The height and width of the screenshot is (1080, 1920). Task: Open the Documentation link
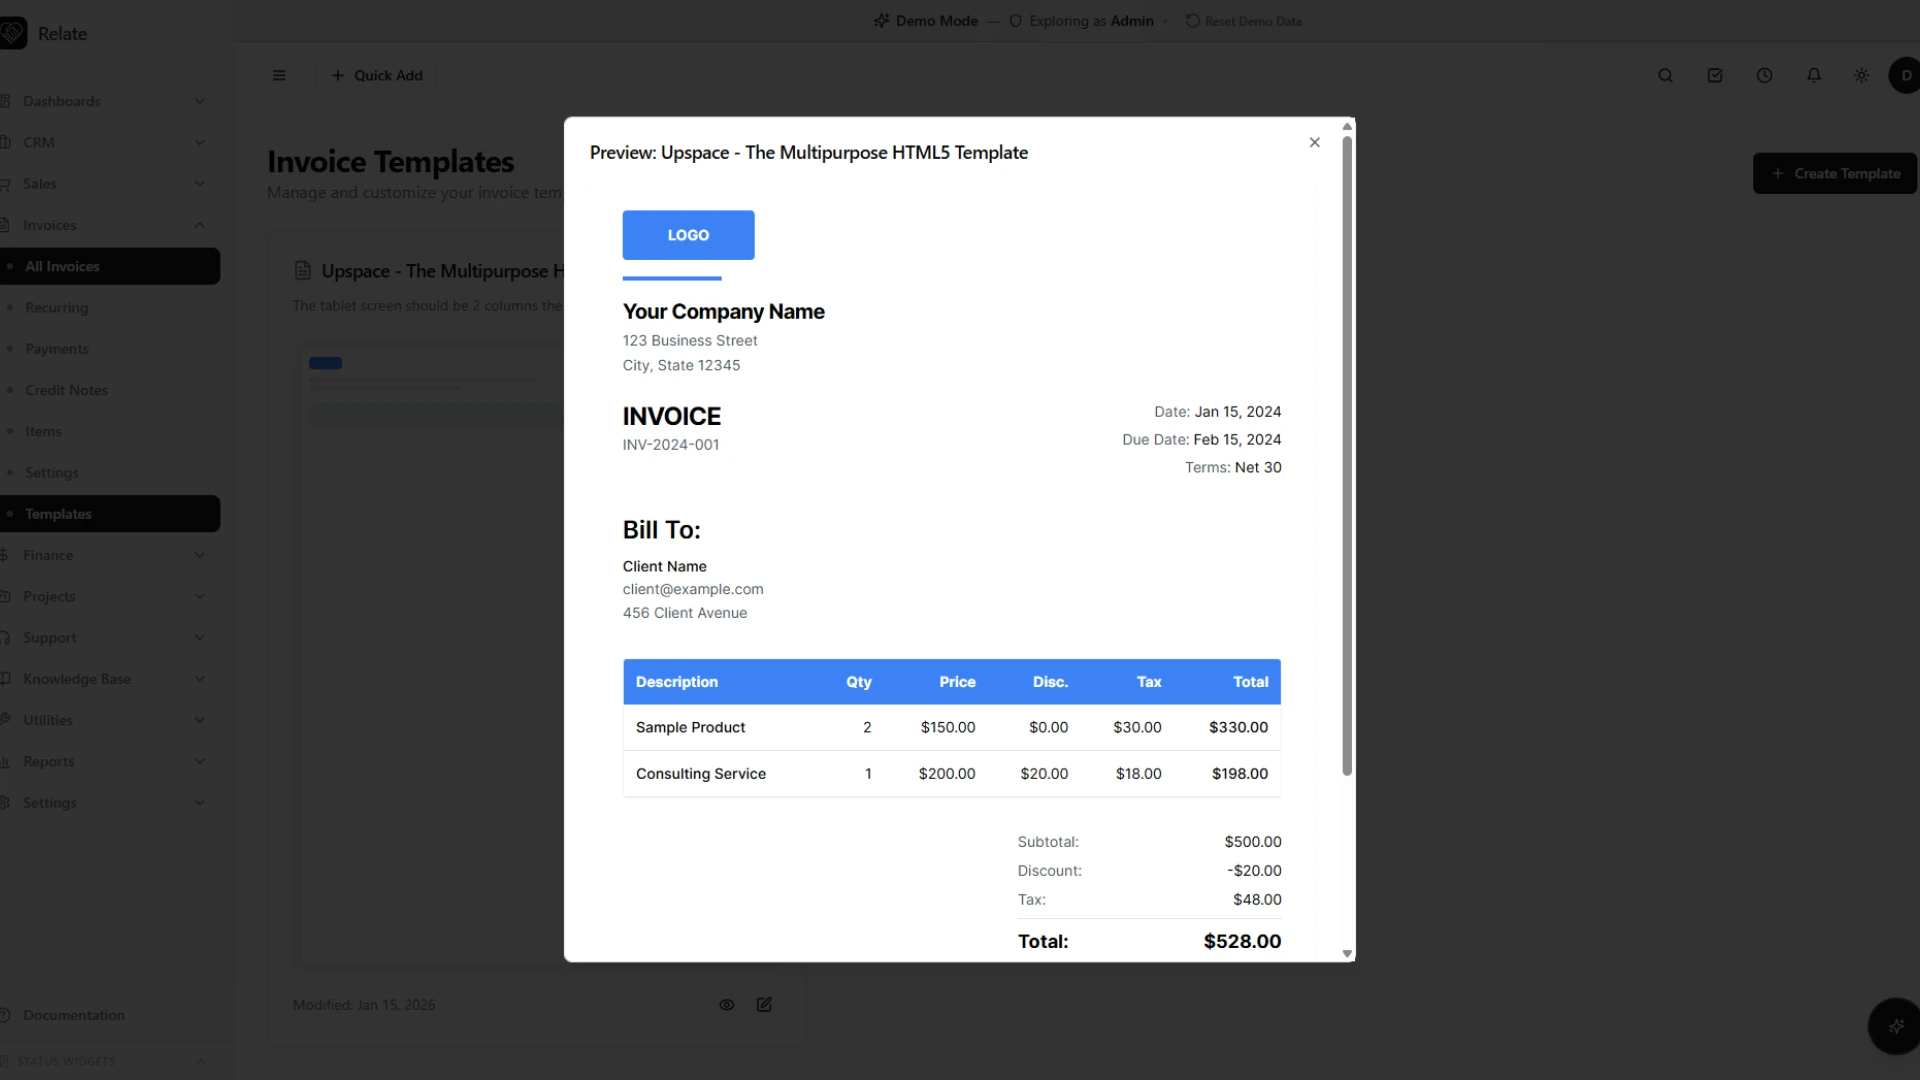click(73, 1015)
